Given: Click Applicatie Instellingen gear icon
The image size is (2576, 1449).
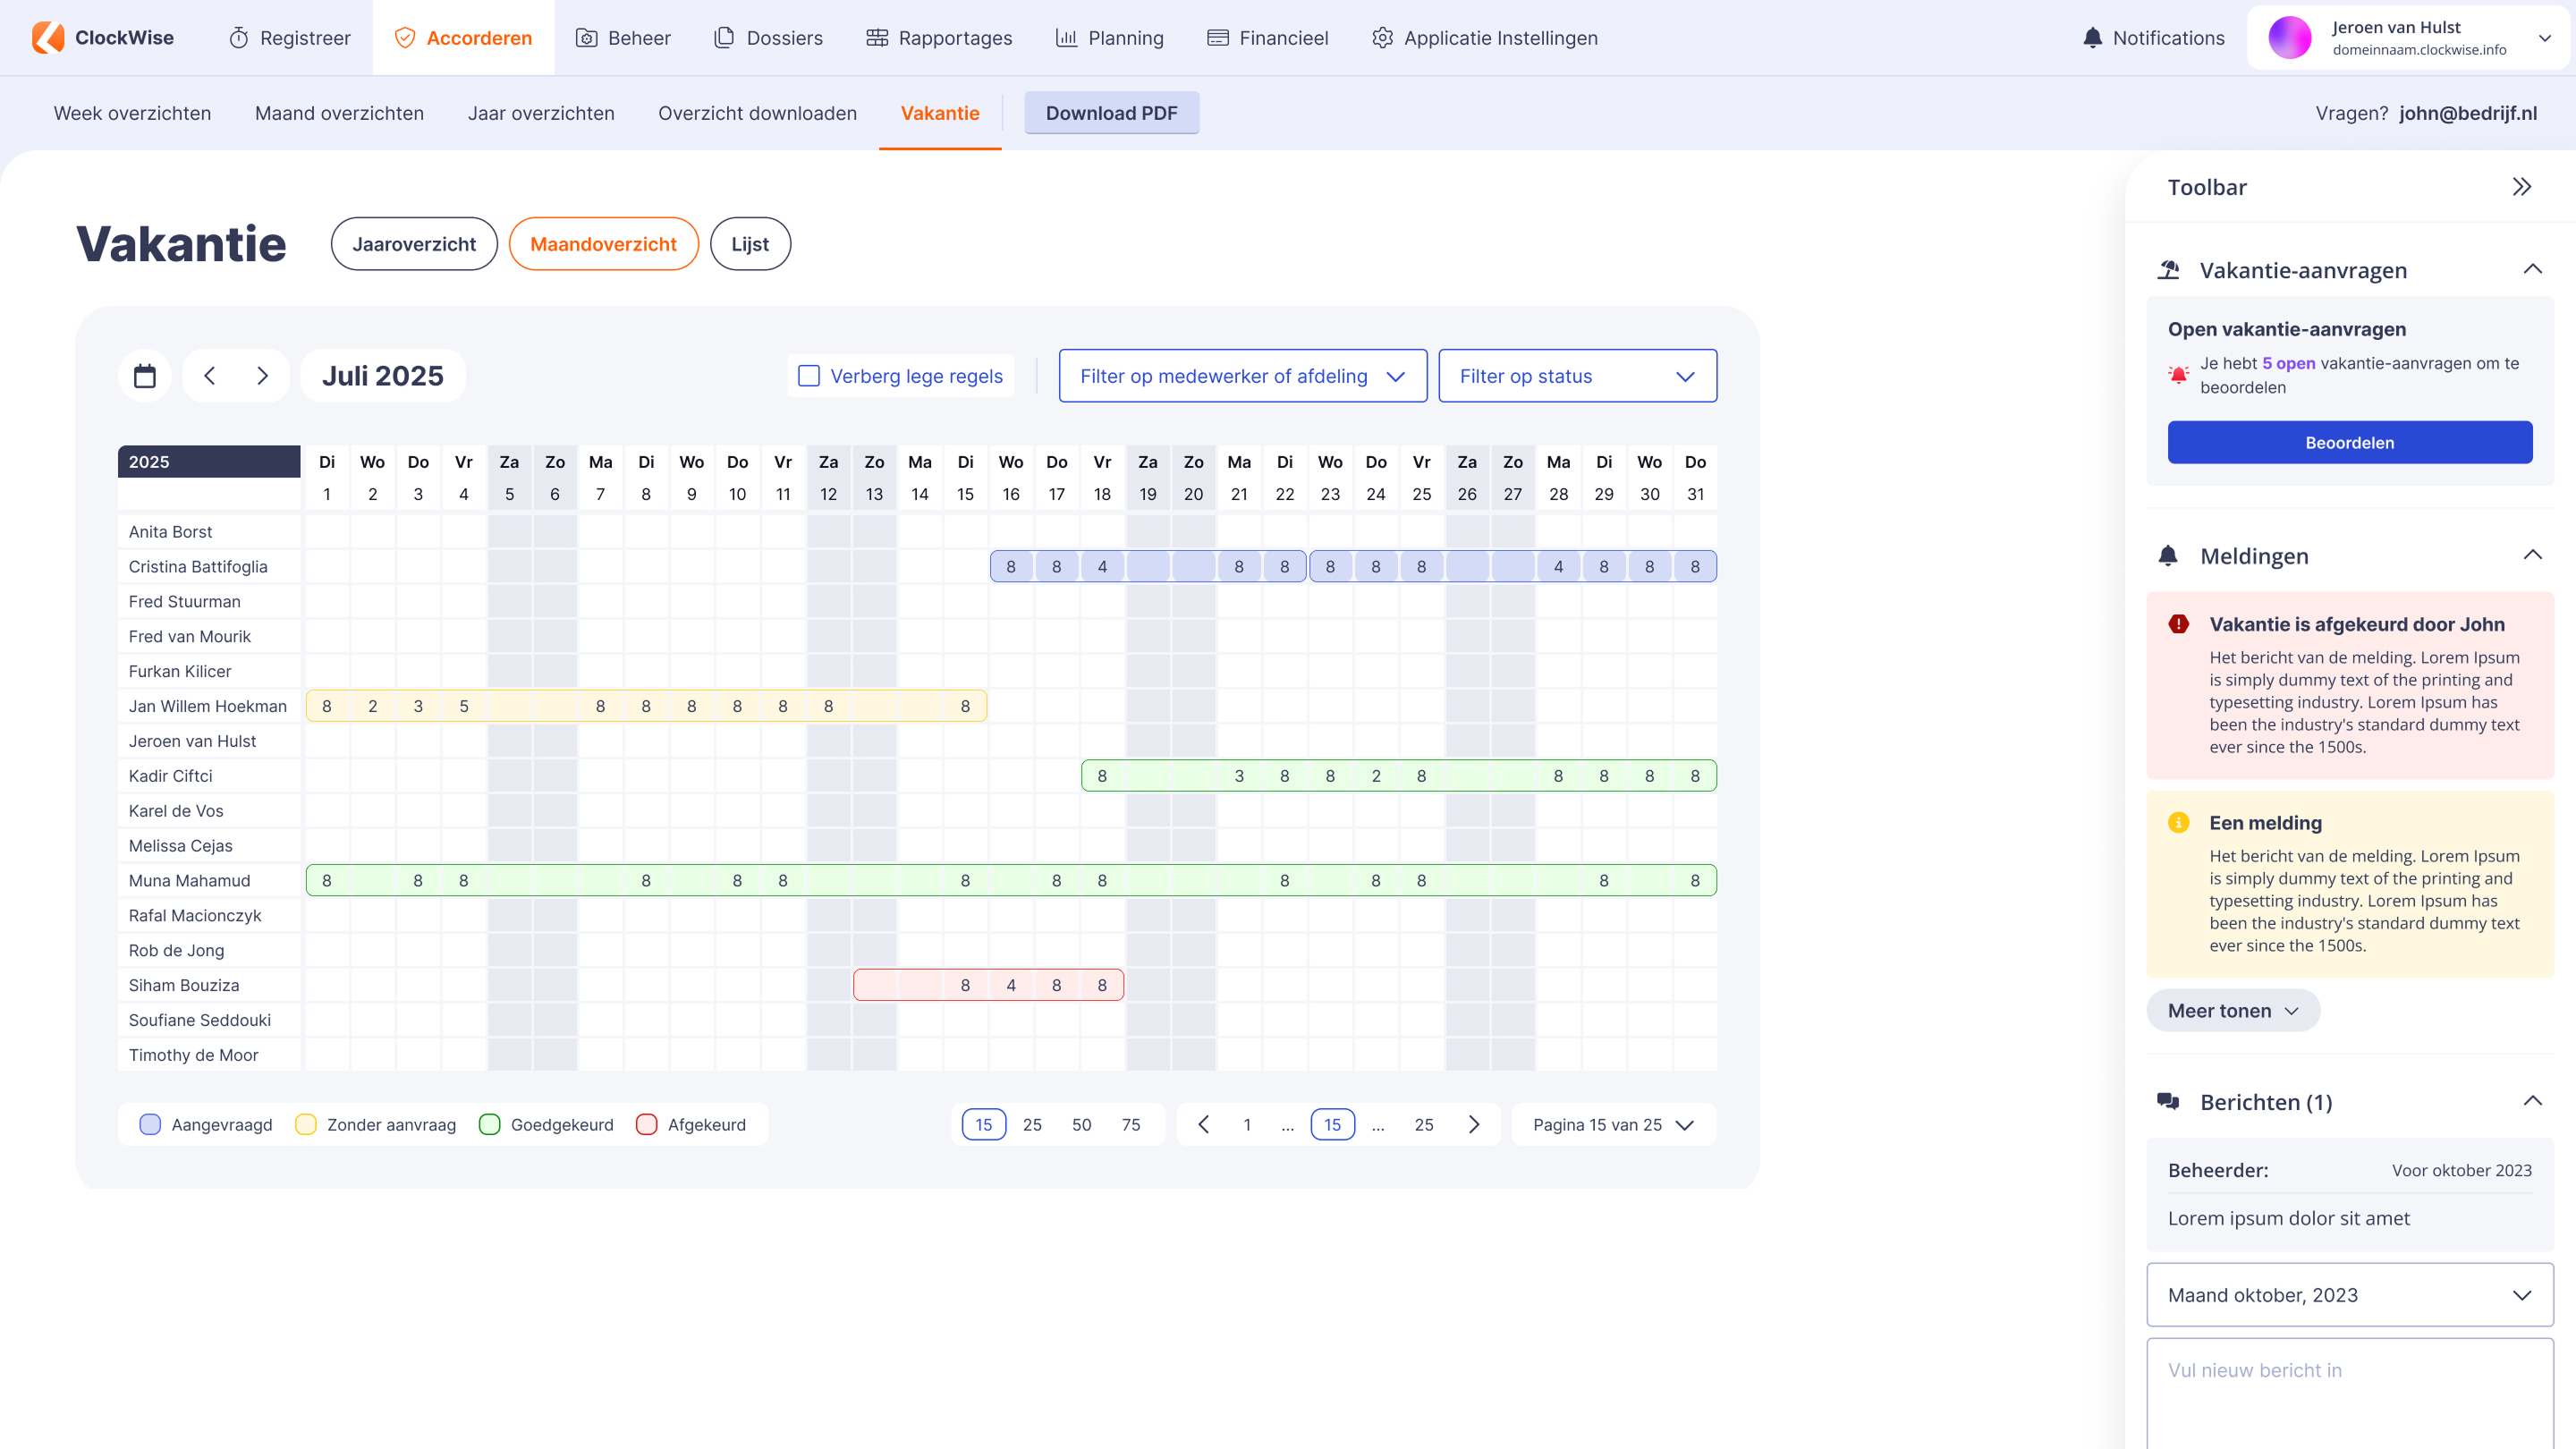Looking at the screenshot, I should [x=1382, y=38].
